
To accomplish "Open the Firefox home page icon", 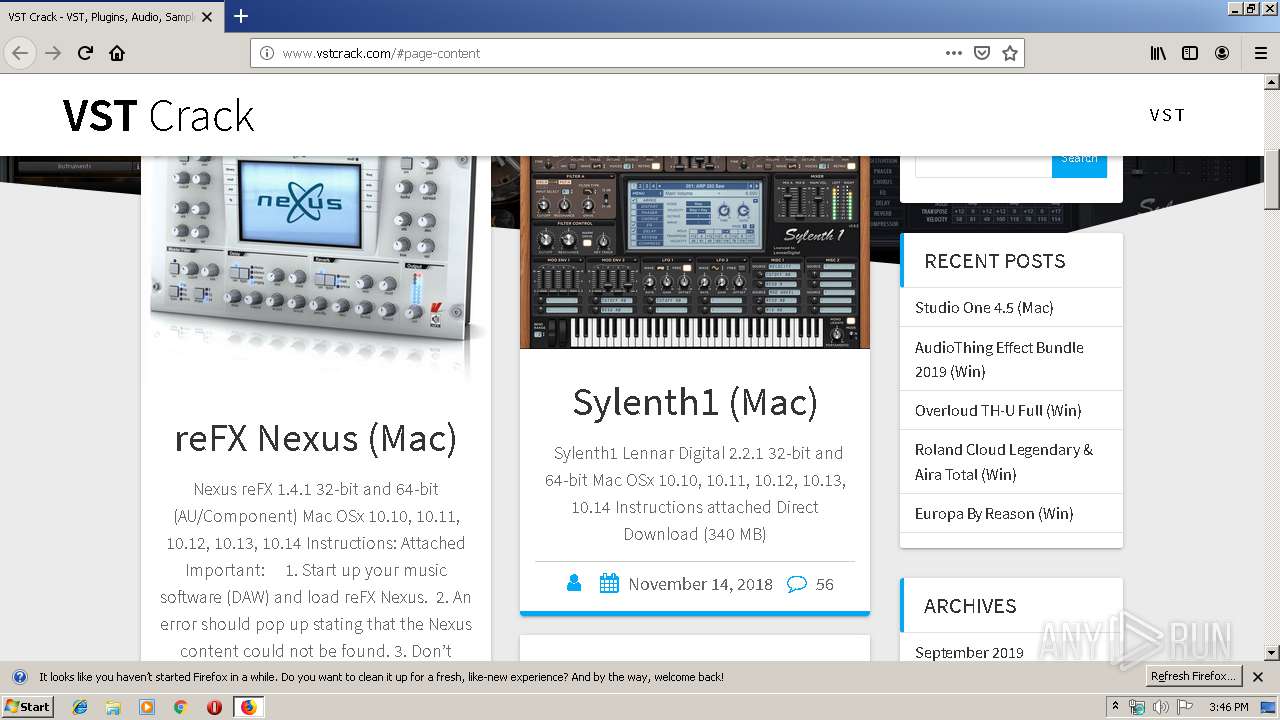I will click(117, 53).
